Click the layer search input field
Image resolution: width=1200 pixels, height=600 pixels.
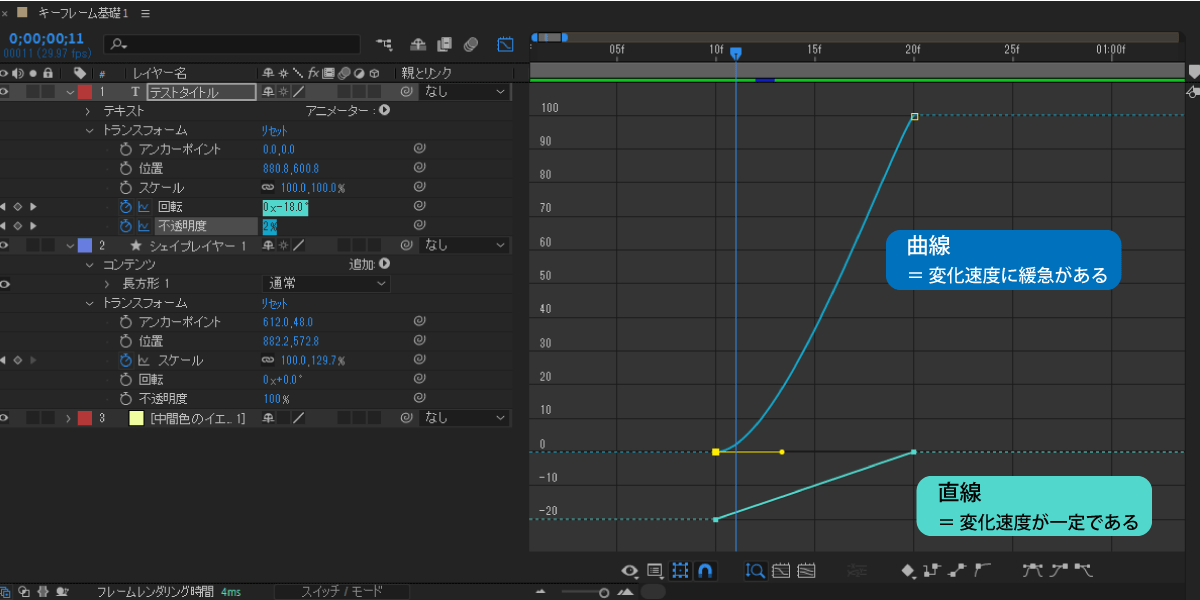point(232,44)
